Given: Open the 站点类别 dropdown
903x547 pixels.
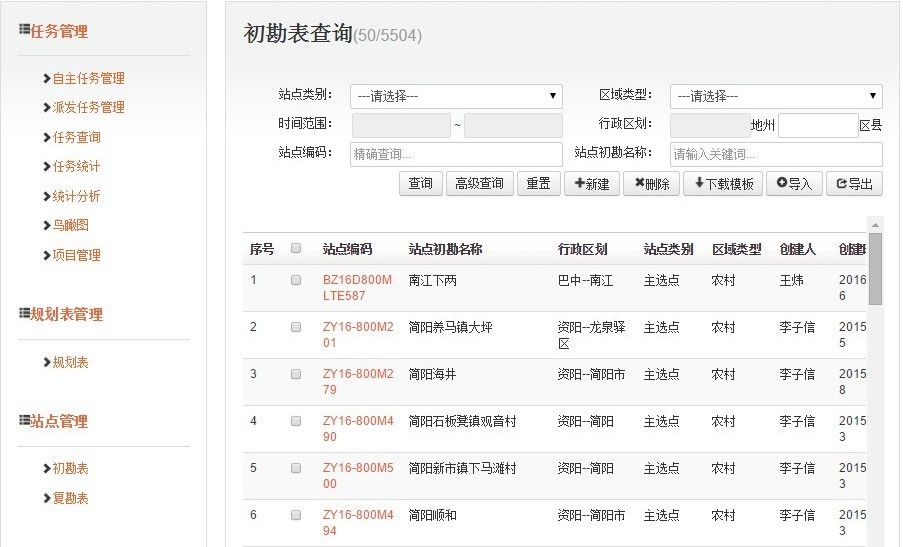Looking at the screenshot, I should click(x=456, y=96).
